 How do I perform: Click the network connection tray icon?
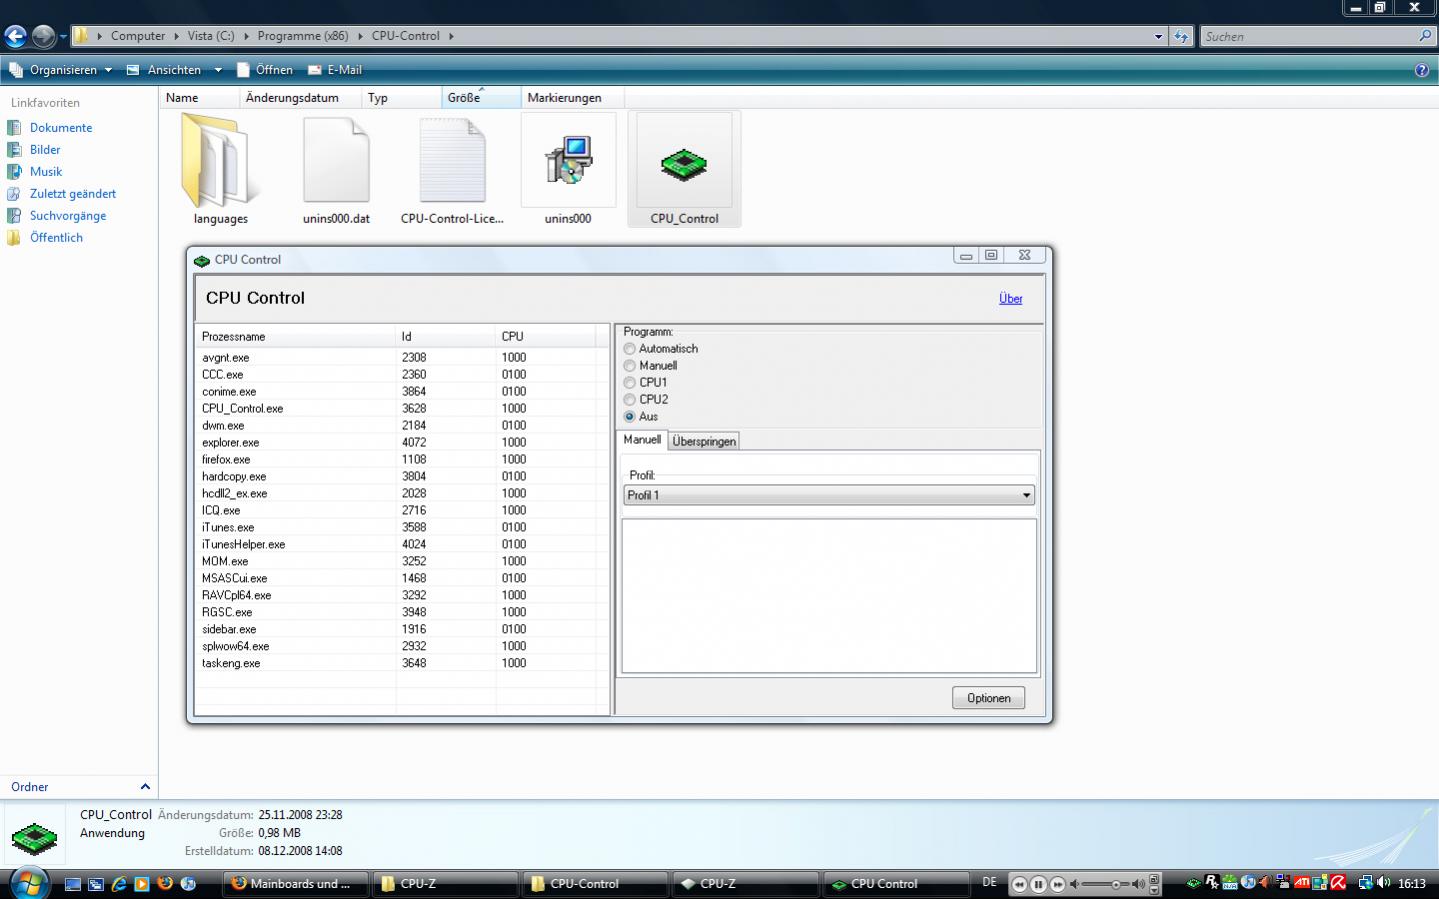click(x=1365, y=883)
